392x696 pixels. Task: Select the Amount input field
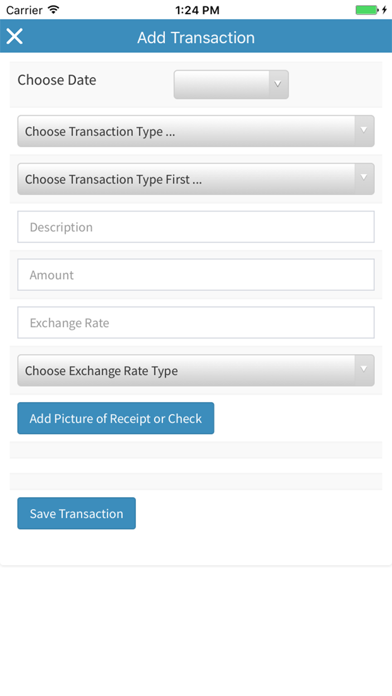coord(196,275)
